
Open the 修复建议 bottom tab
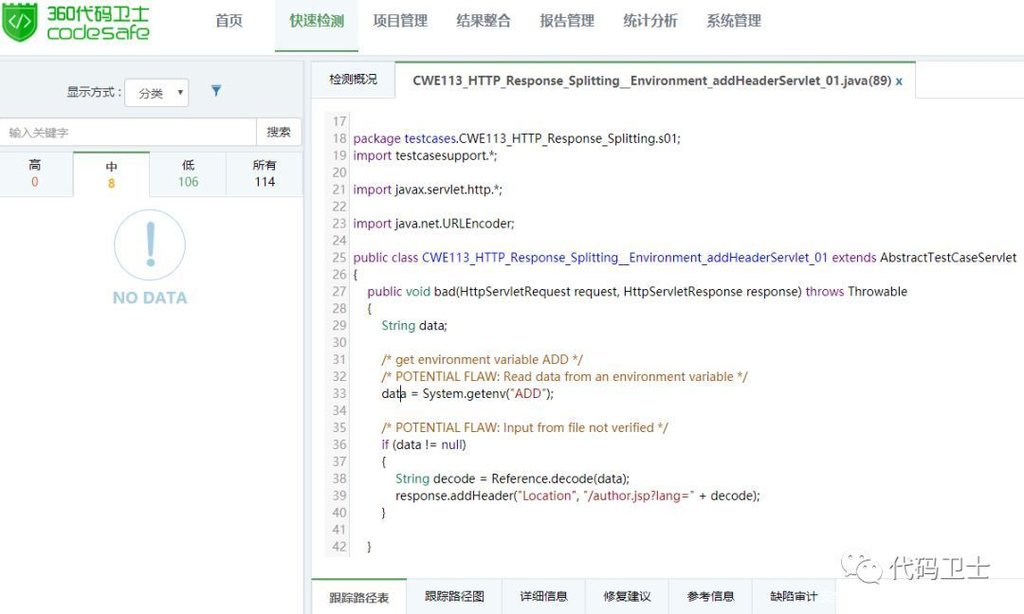[x=627, y=597]
